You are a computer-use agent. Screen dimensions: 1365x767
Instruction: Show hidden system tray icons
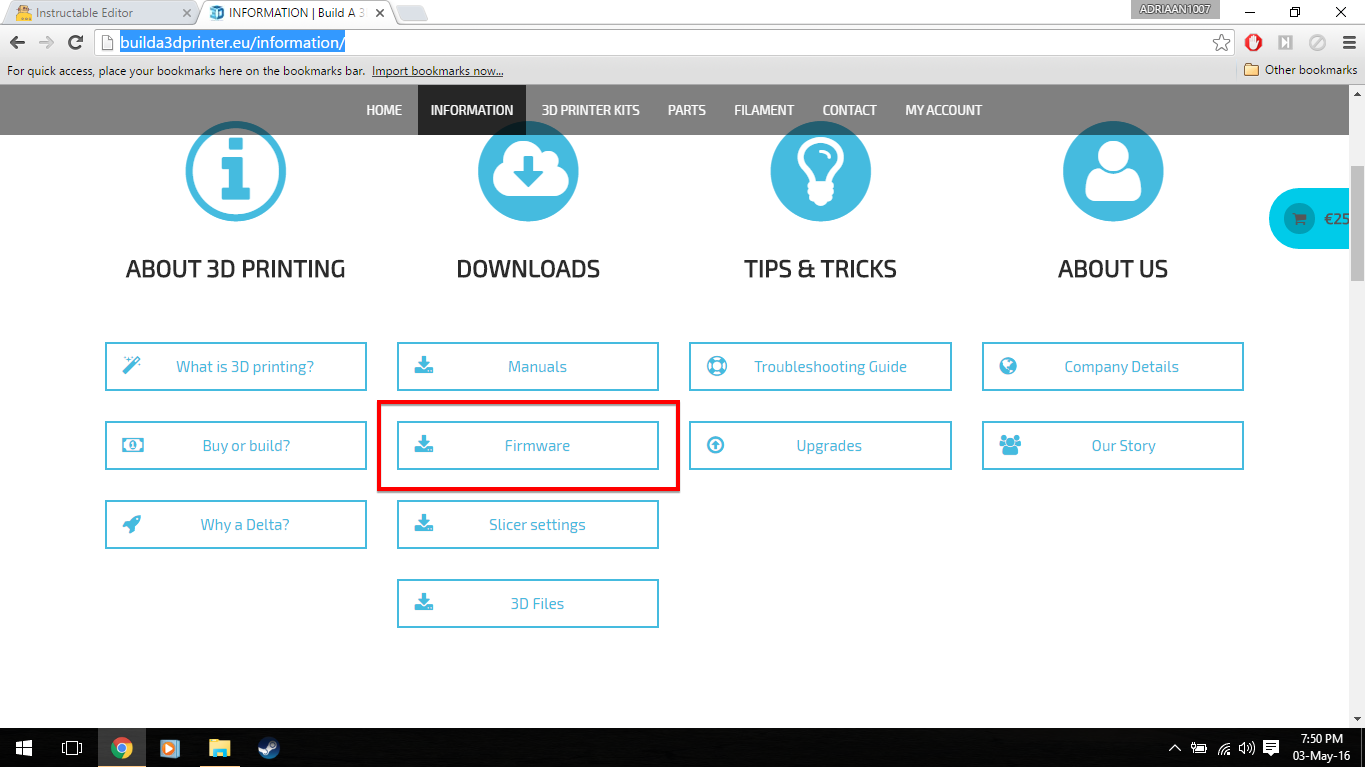tap(1175, 748)
